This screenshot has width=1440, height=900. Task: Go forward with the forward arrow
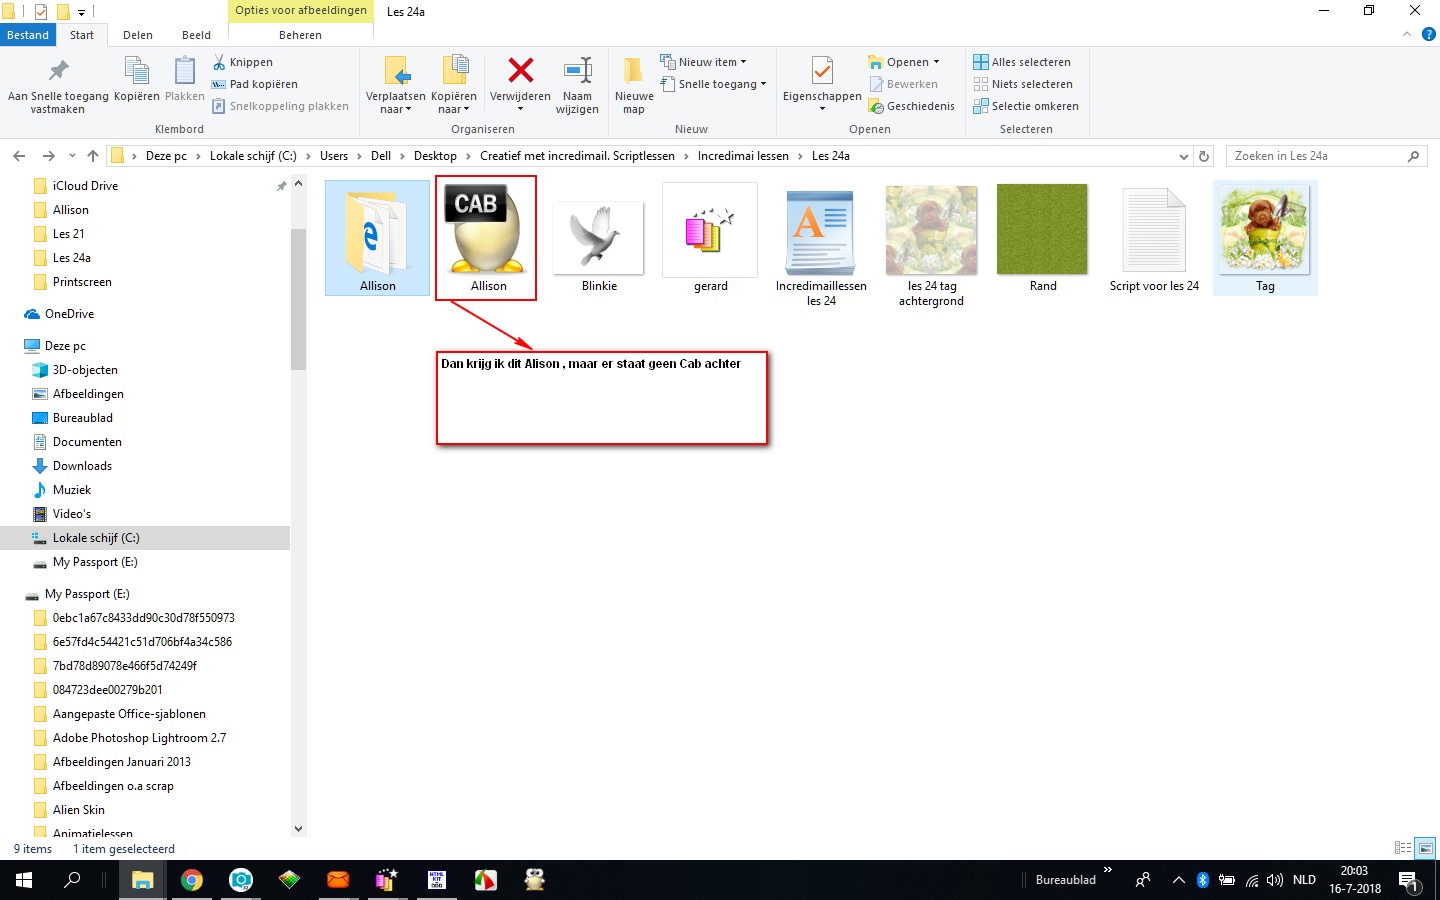[x=48, y=156]
